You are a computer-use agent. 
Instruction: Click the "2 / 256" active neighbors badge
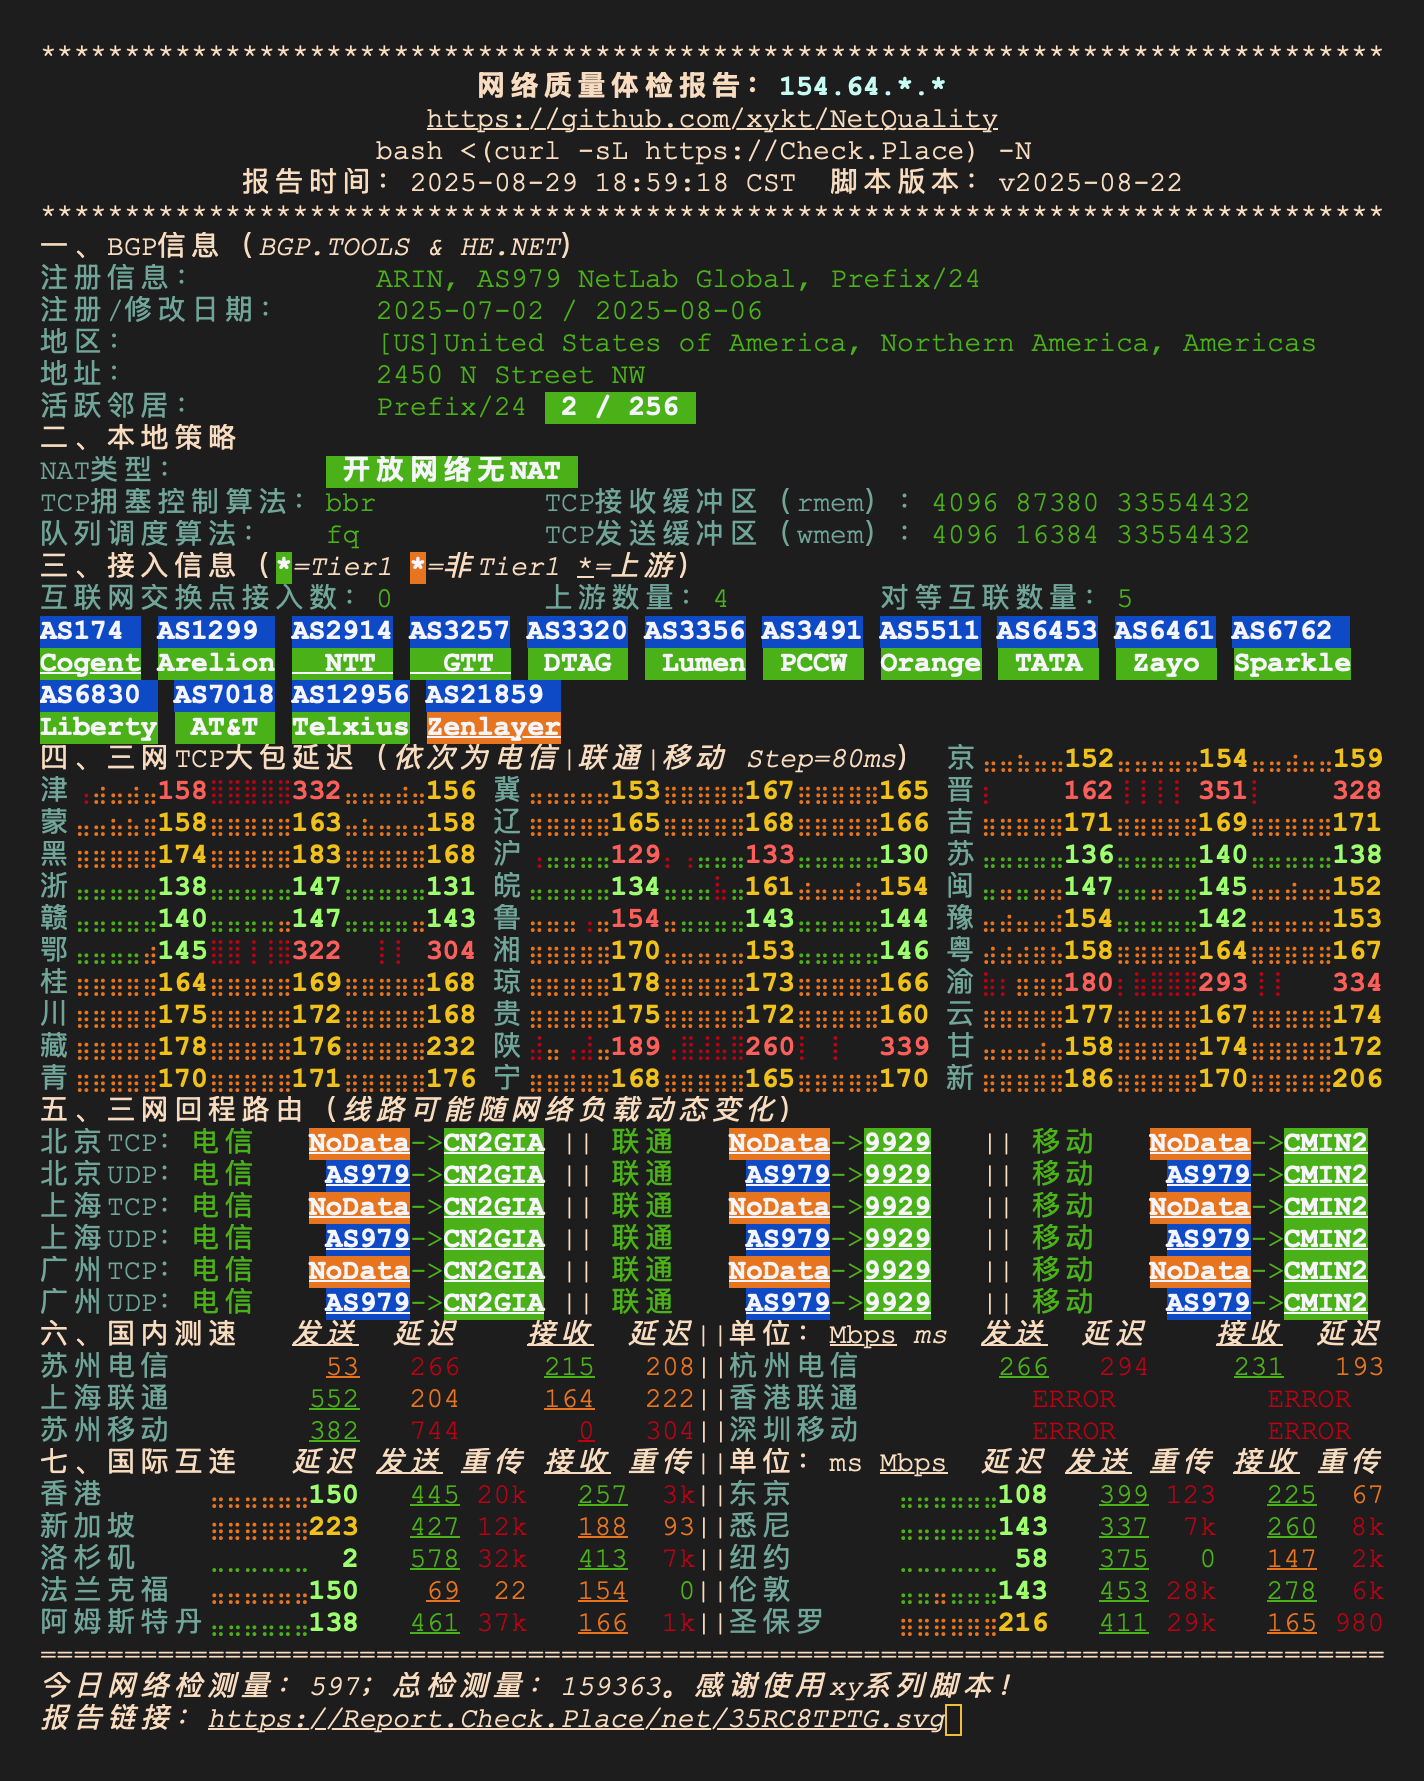(x=619, y=407)
